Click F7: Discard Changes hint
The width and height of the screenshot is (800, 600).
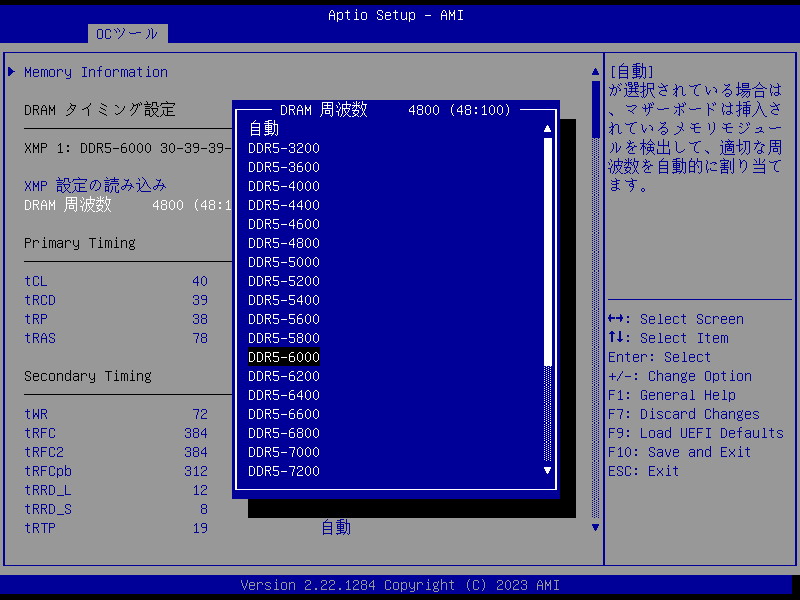tap(684, 414)
